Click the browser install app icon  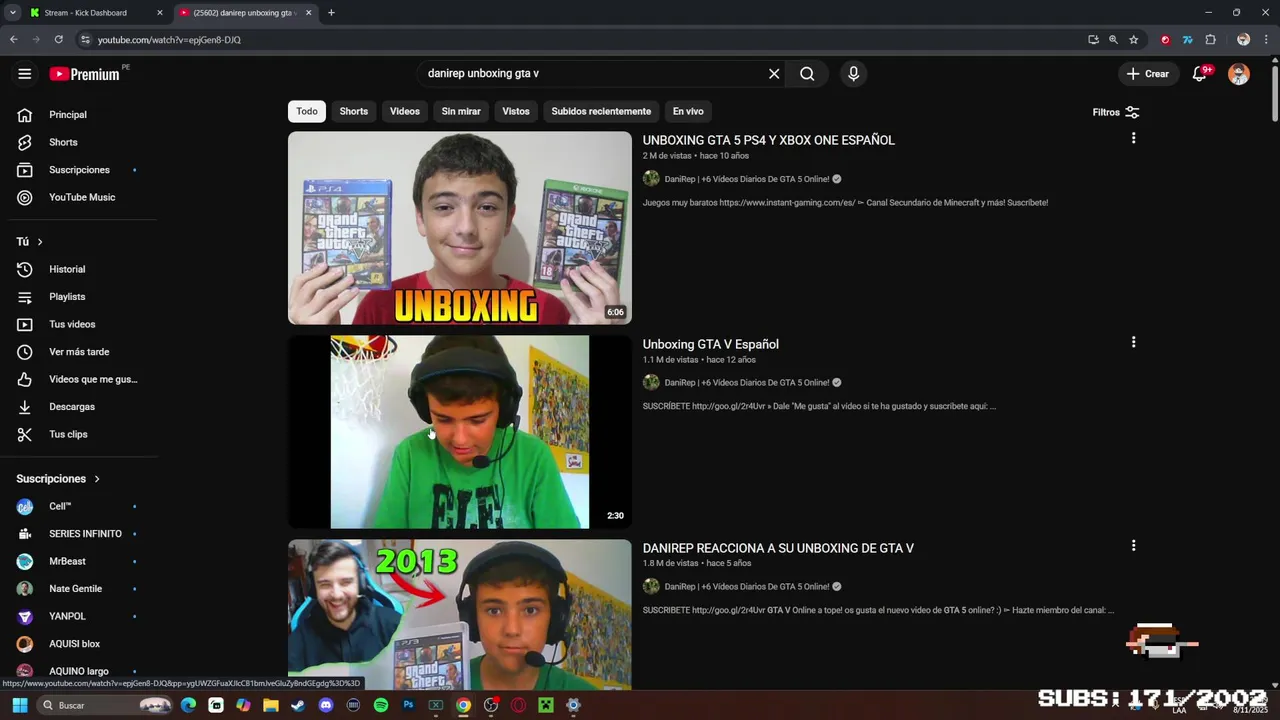1093,40
